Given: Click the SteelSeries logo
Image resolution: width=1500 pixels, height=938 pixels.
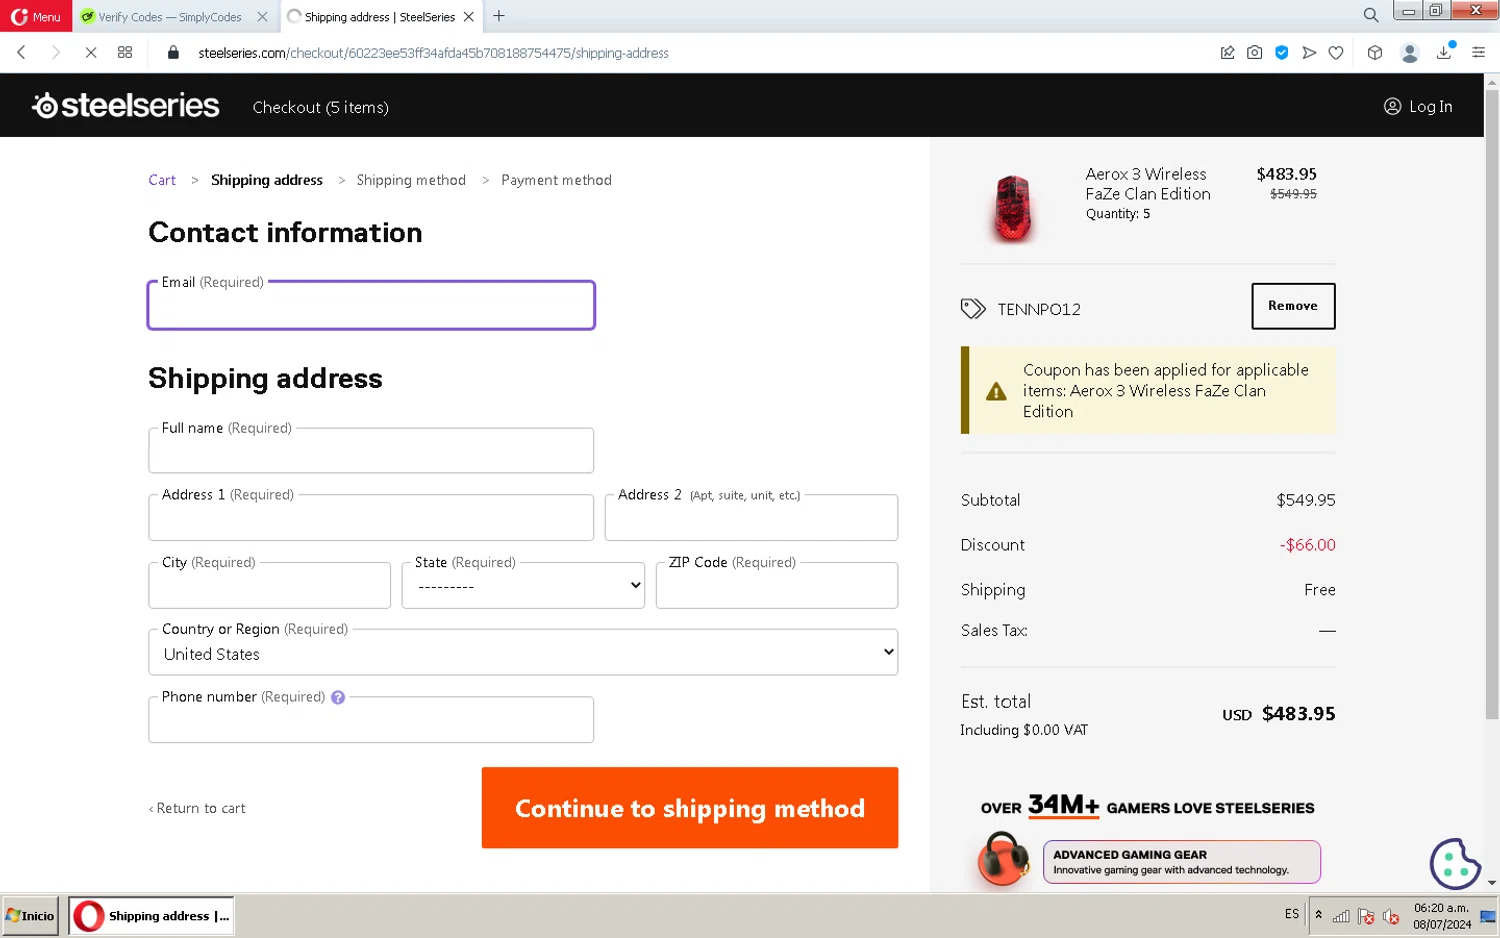Looking at the screenshot, I should click(125, 105).
